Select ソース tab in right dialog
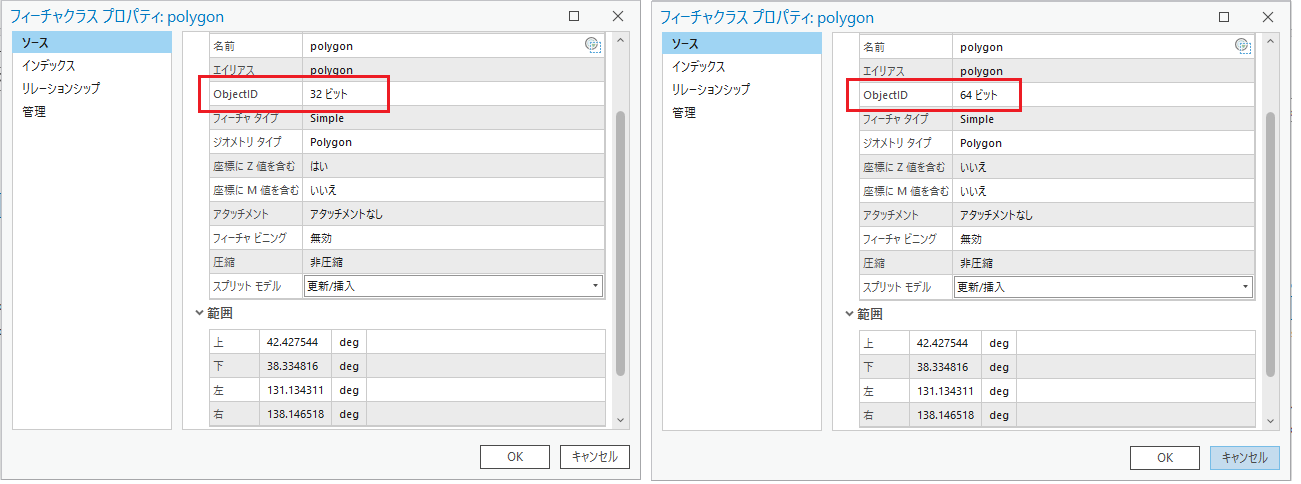This screenshot has height=484, width=1301. [742, 43]
